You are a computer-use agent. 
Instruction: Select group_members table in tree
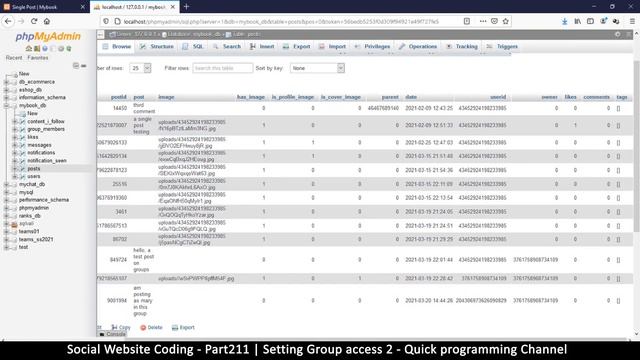pos(46,129)
